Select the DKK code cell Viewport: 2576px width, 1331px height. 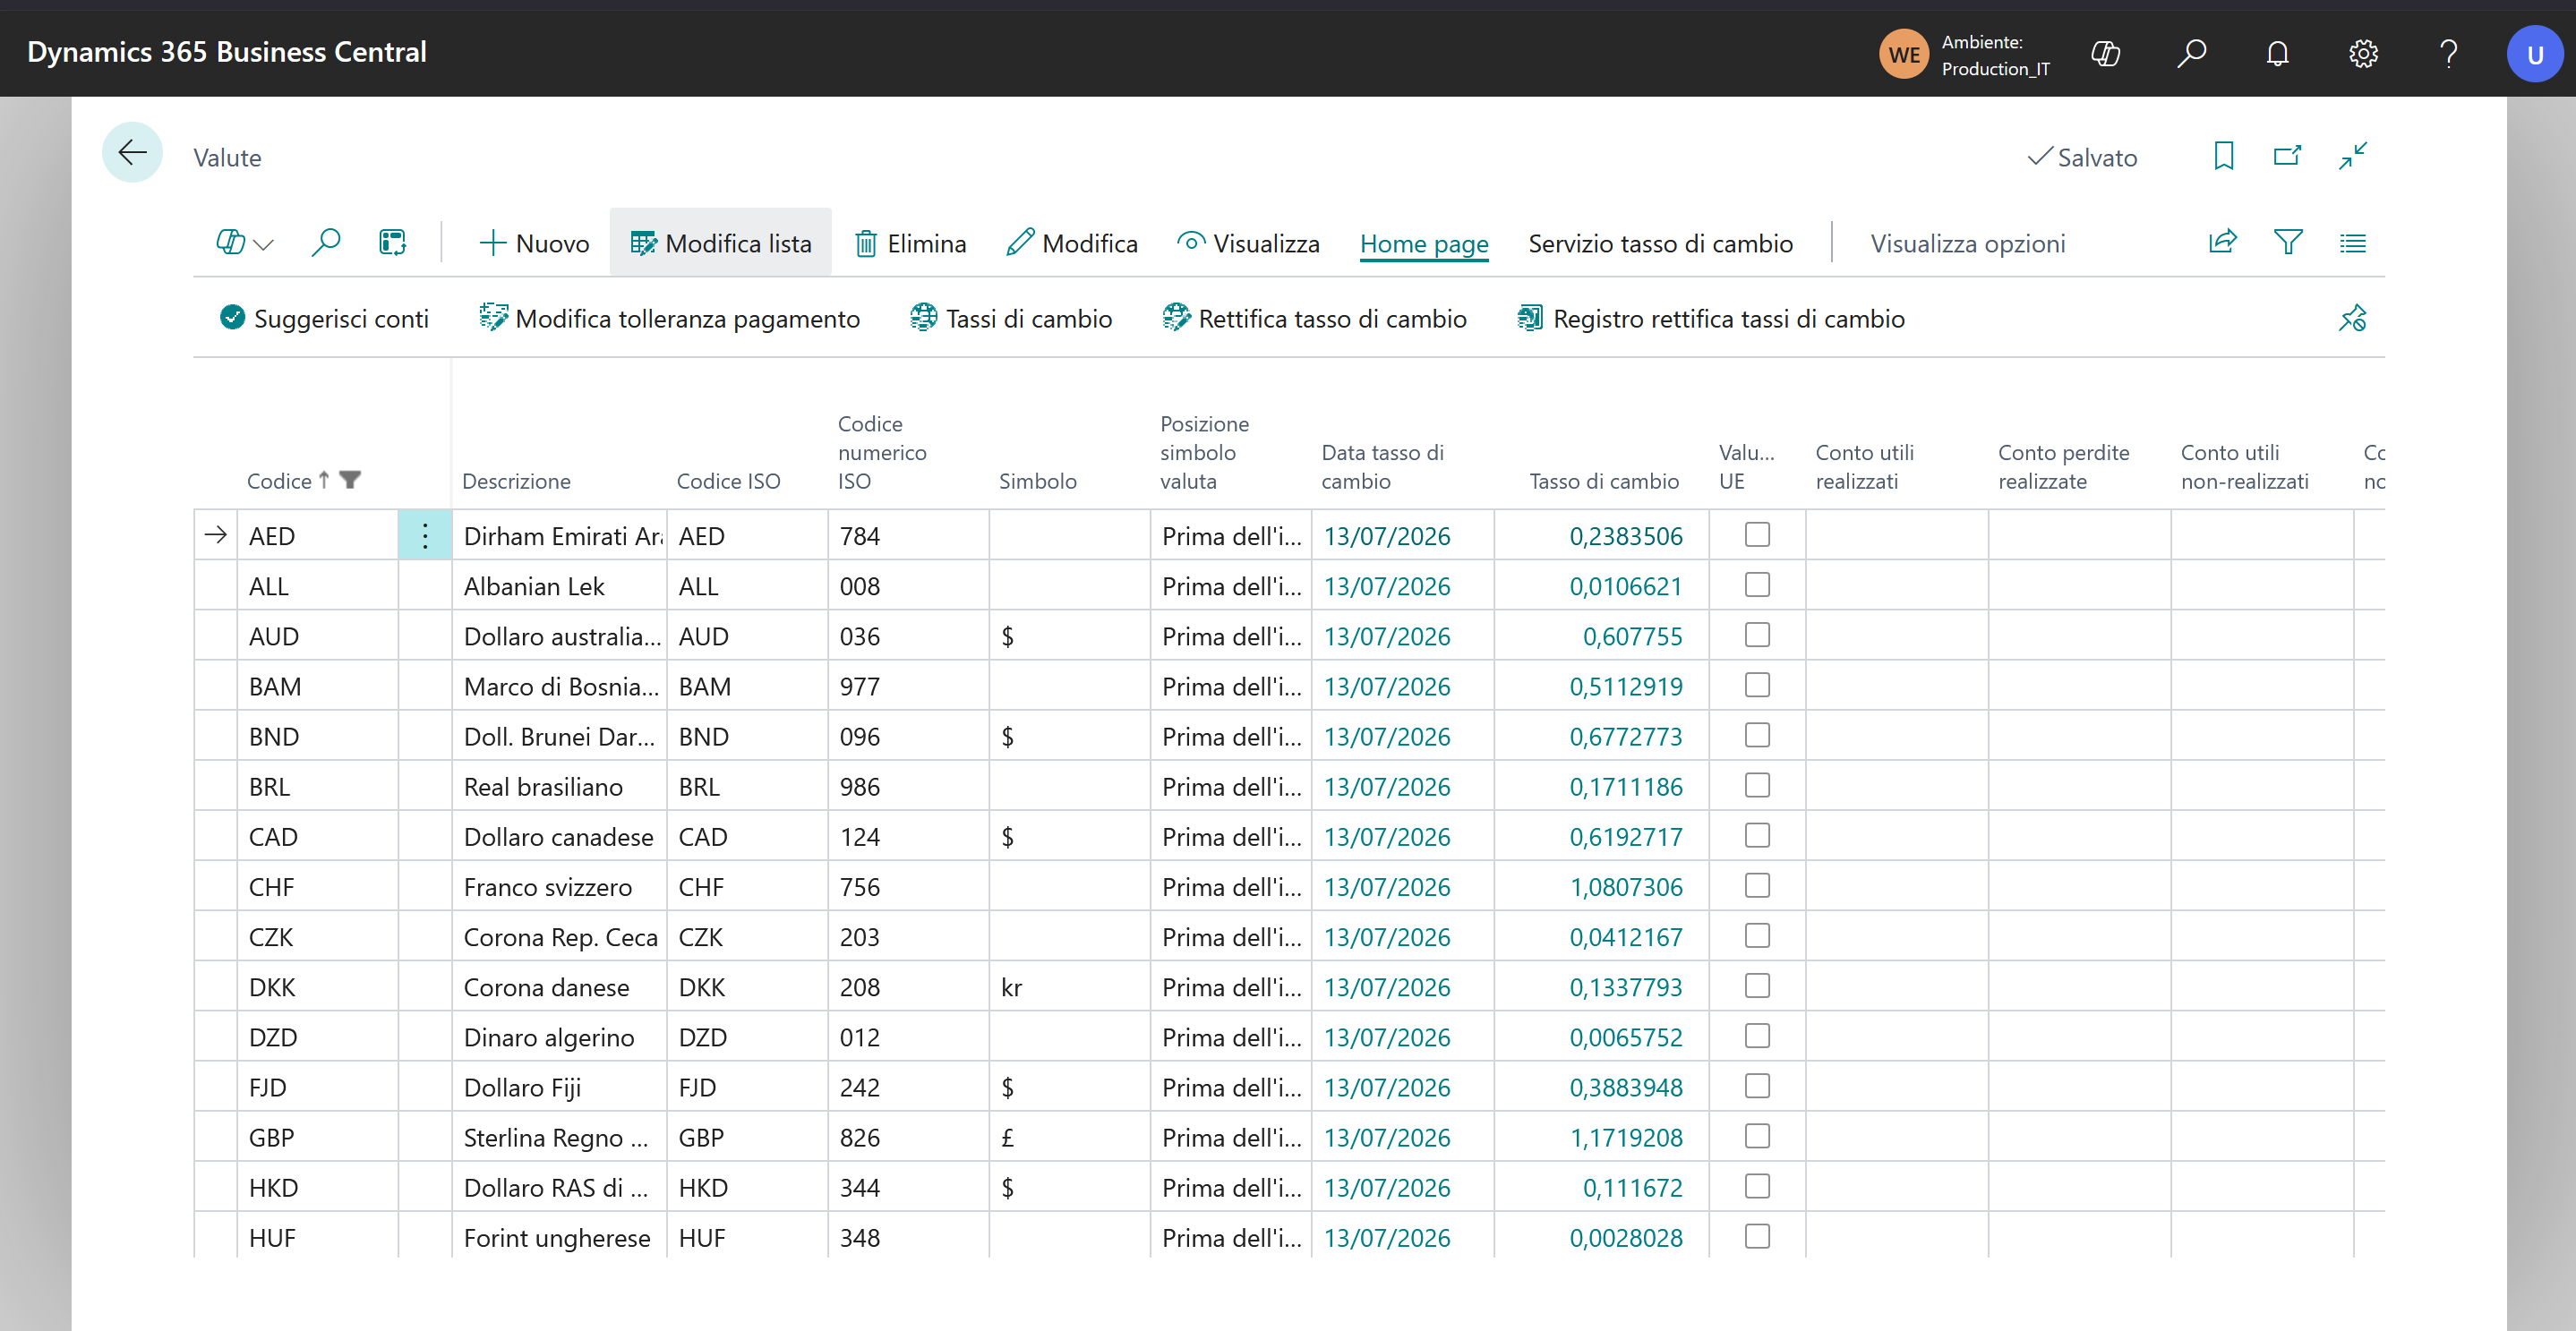317,987
